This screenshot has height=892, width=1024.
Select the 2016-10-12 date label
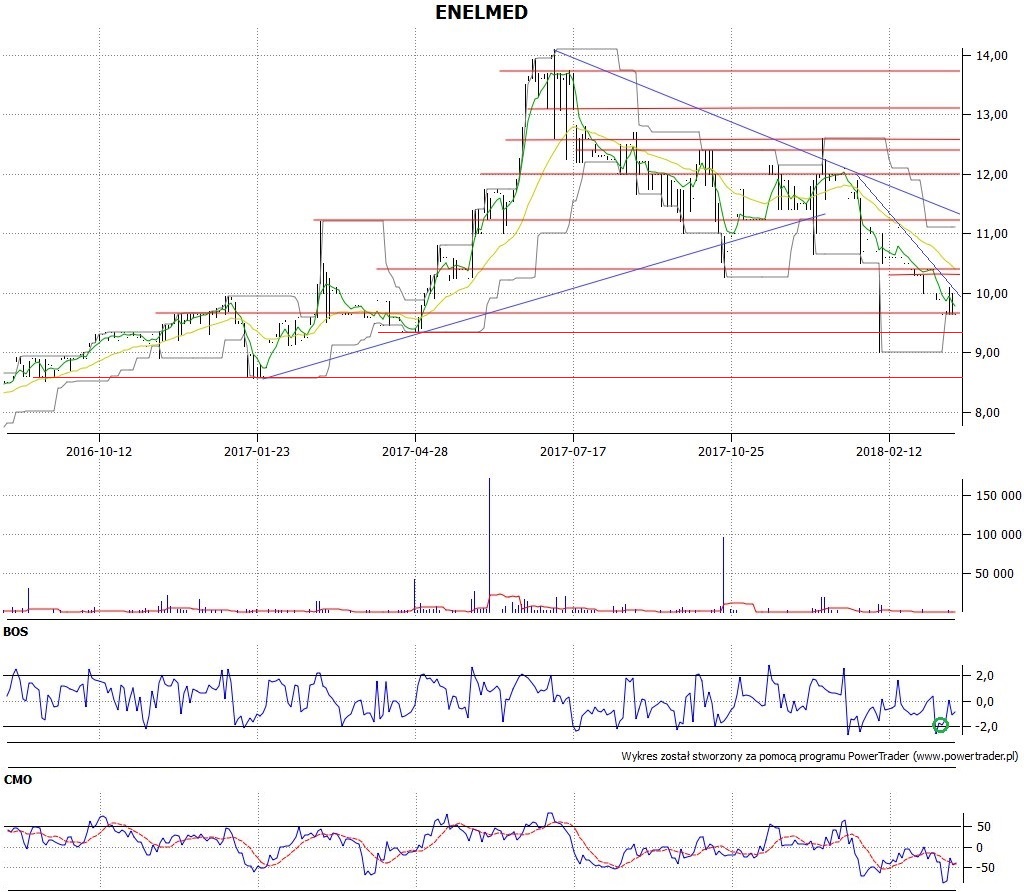pos(99,451)
